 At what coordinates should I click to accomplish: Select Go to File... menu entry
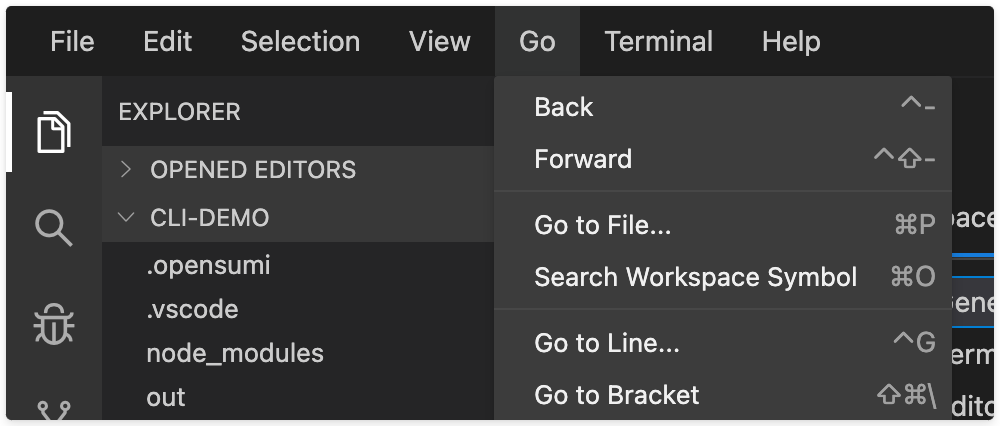pyautogui.click(x=723, y=225)
